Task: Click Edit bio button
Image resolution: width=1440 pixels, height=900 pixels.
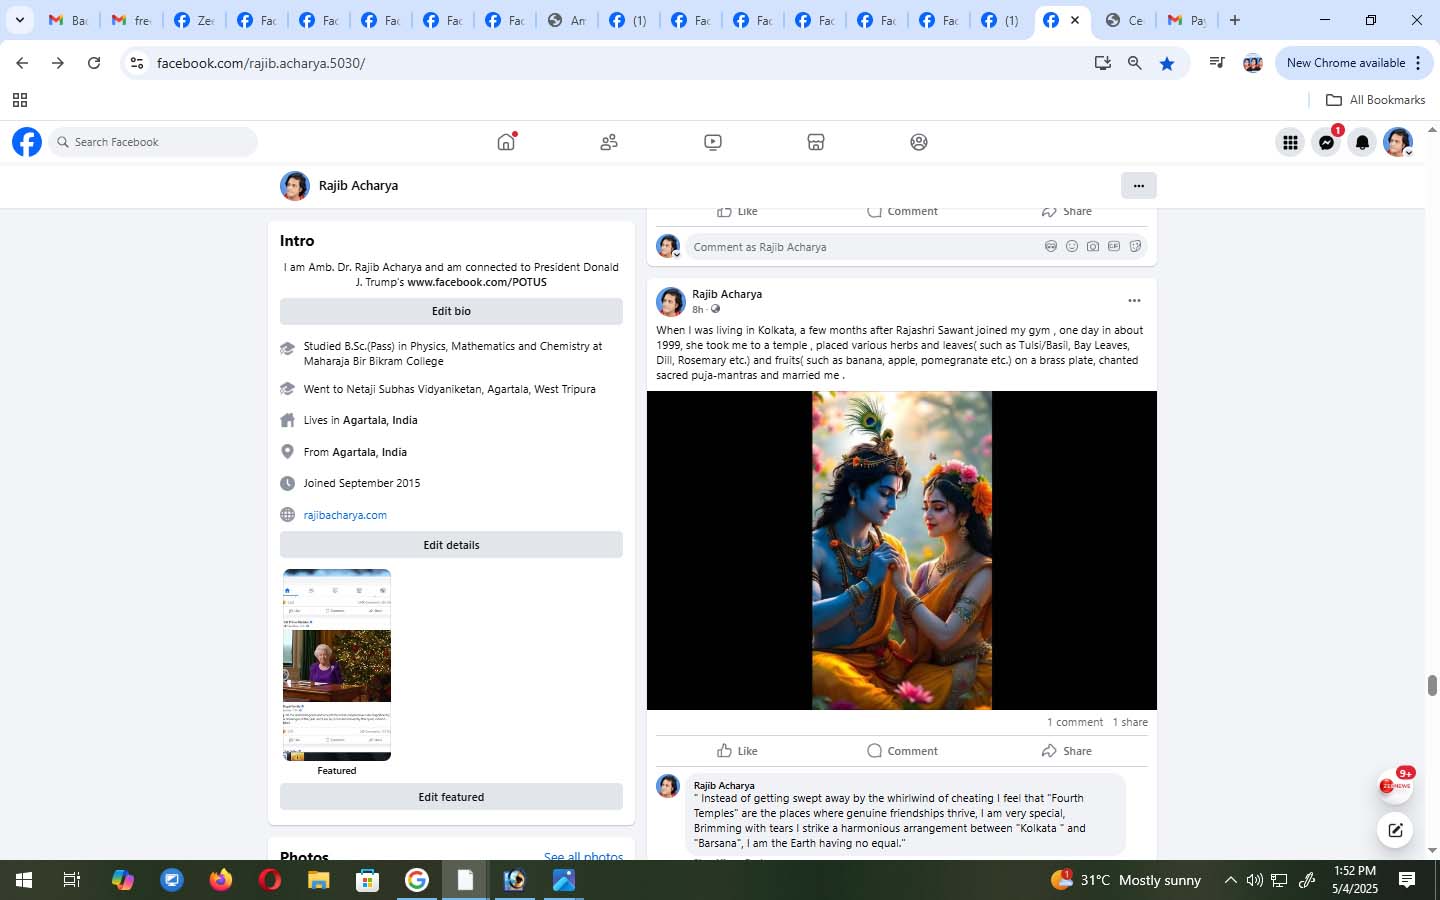Action: [x=451, y=311]
